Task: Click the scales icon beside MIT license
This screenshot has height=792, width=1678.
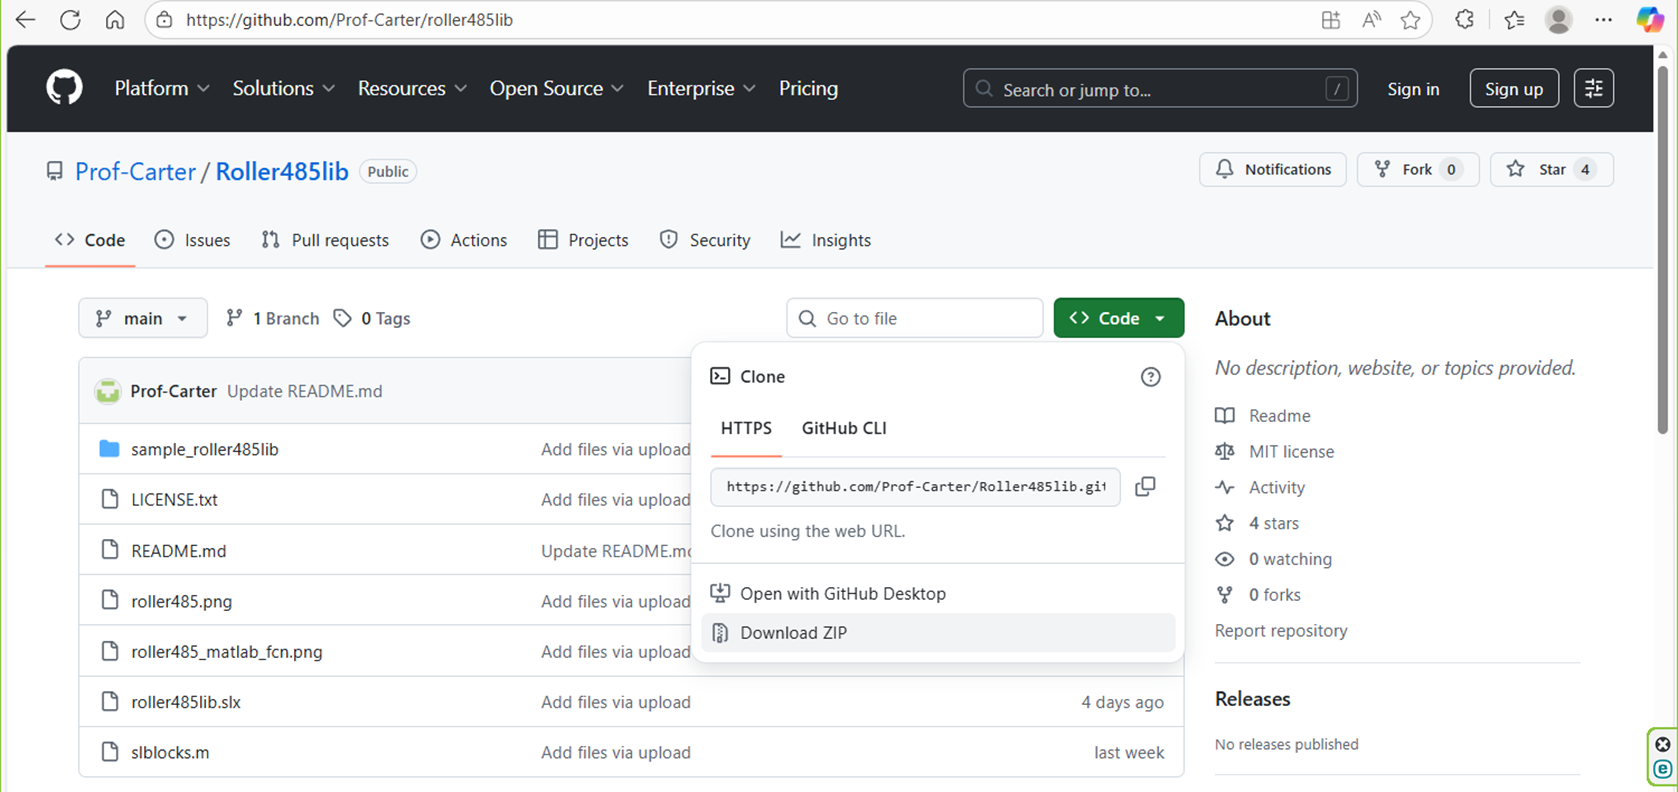Action: [1225, 451]
